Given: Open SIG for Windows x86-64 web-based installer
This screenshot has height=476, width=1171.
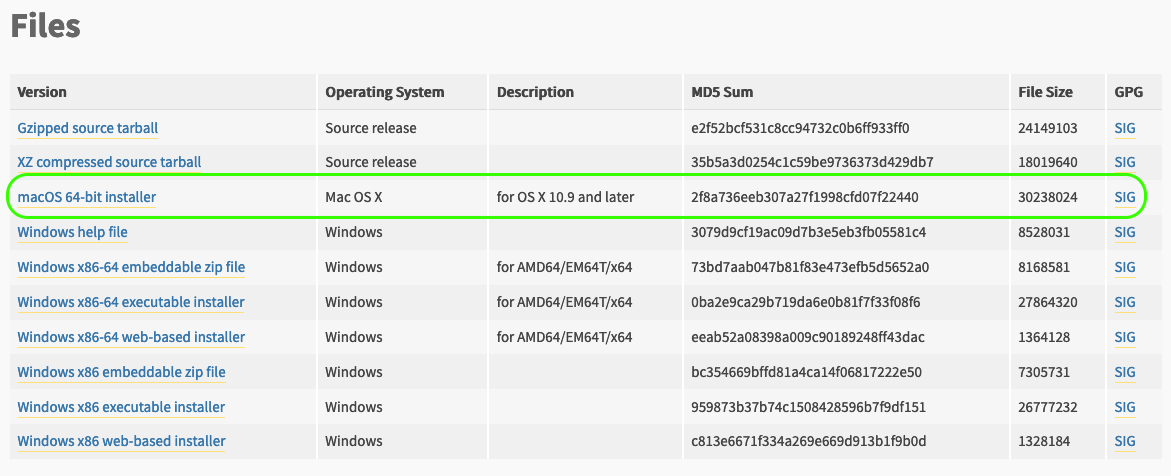Looking at the screenshot, I should click(x=1125, y=337).
